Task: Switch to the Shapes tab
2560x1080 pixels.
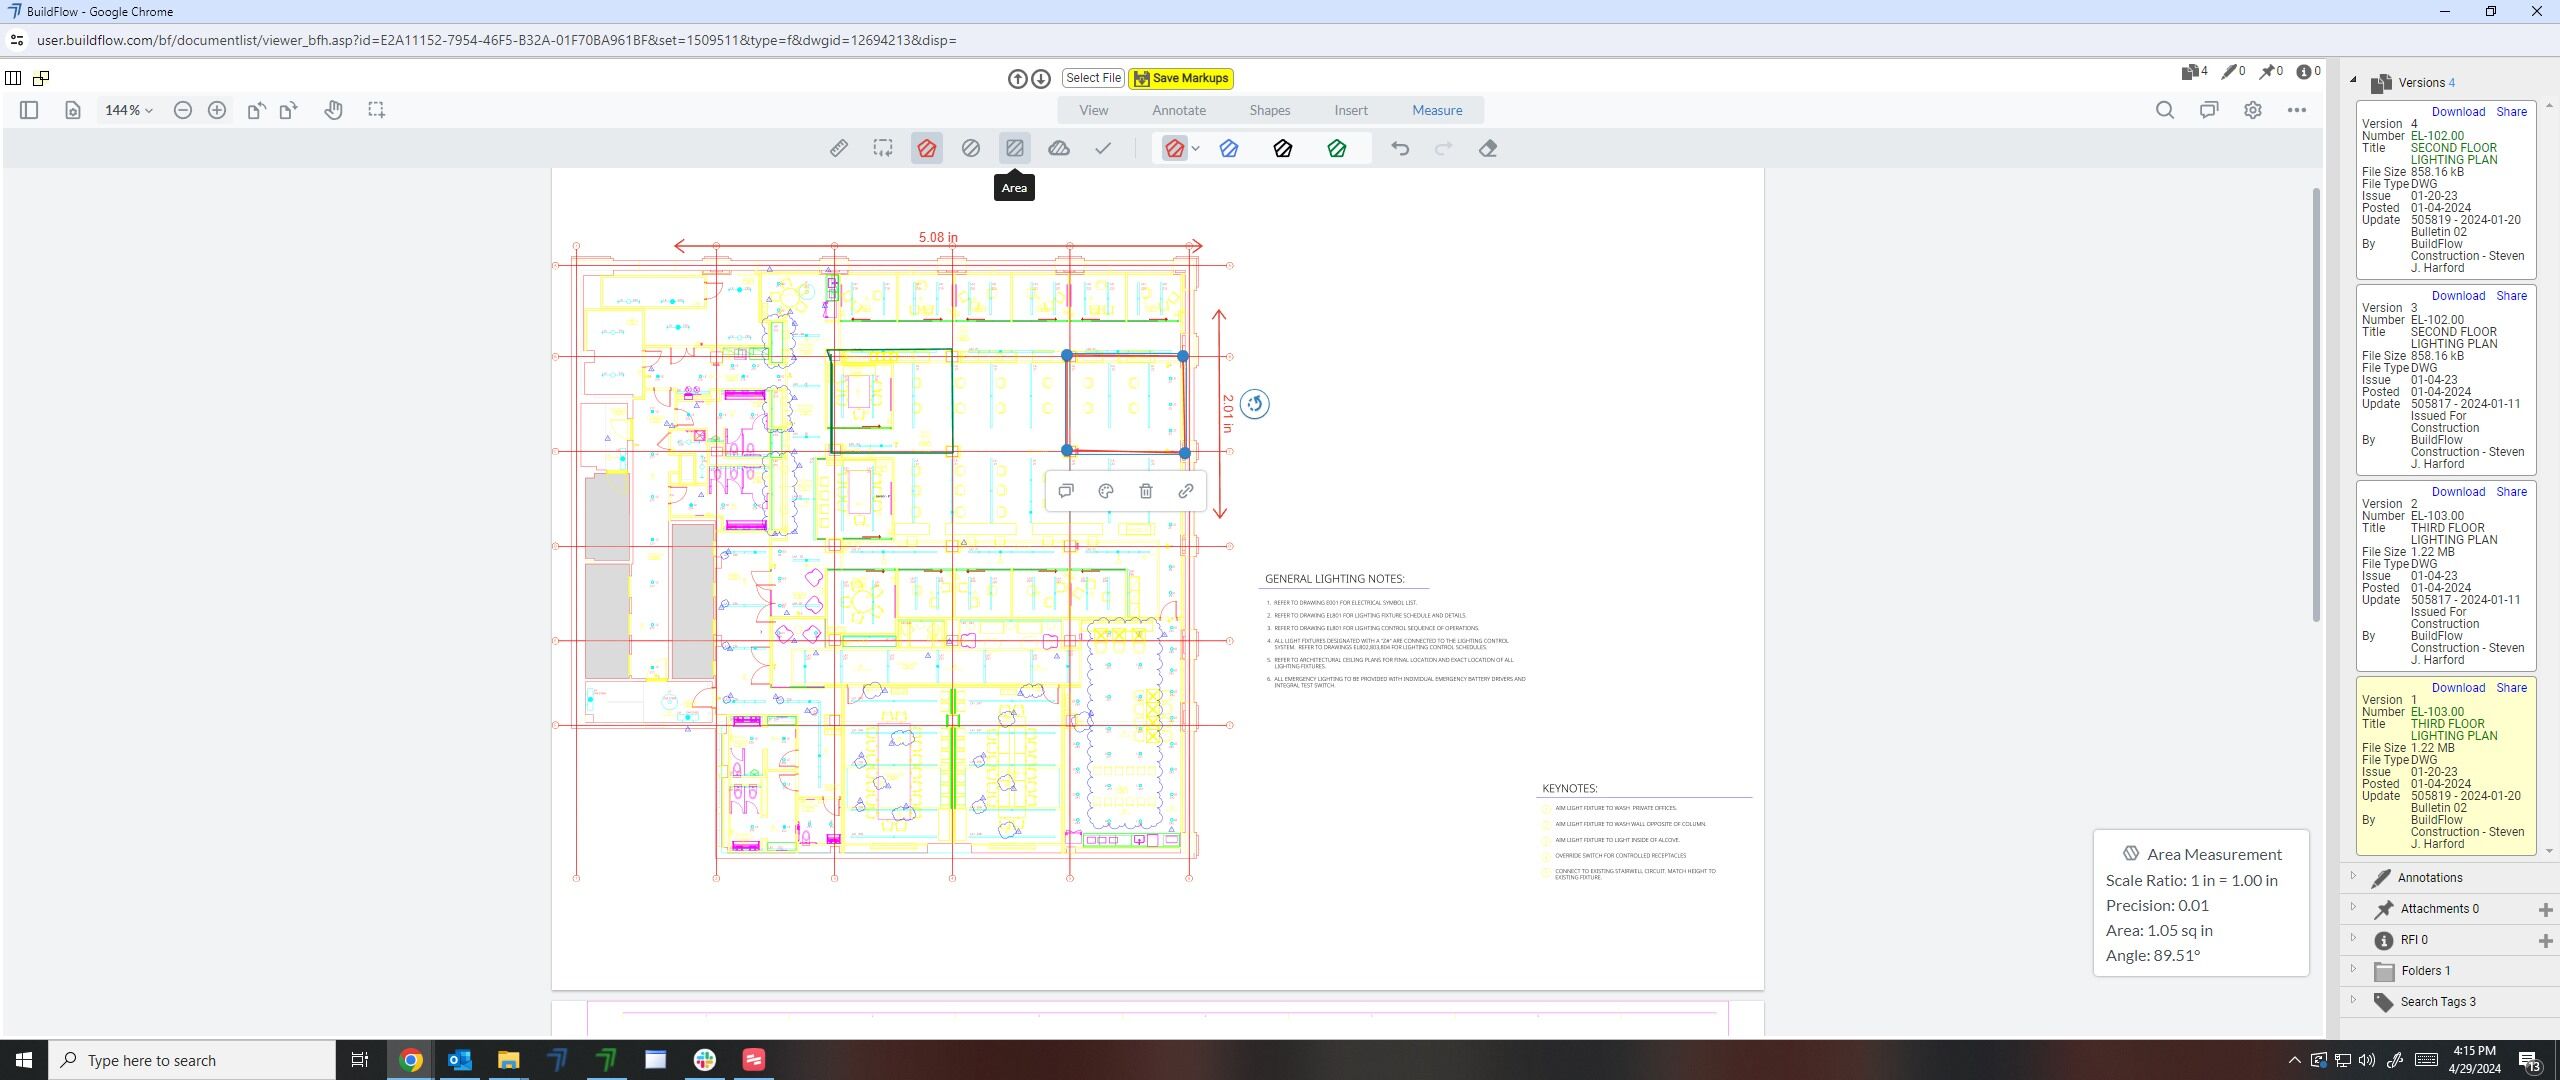Action: (x=1269, y=110)
